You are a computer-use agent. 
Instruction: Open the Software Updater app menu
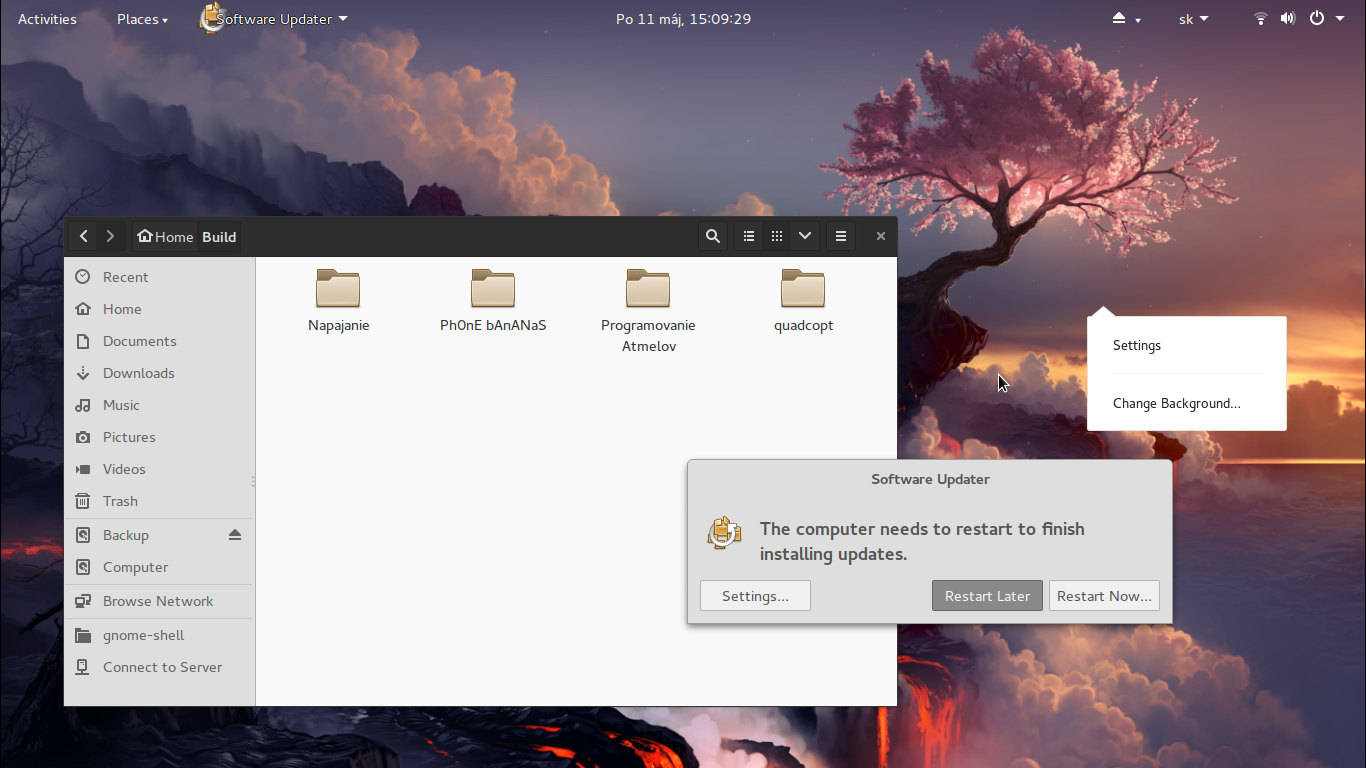(274, 19)
